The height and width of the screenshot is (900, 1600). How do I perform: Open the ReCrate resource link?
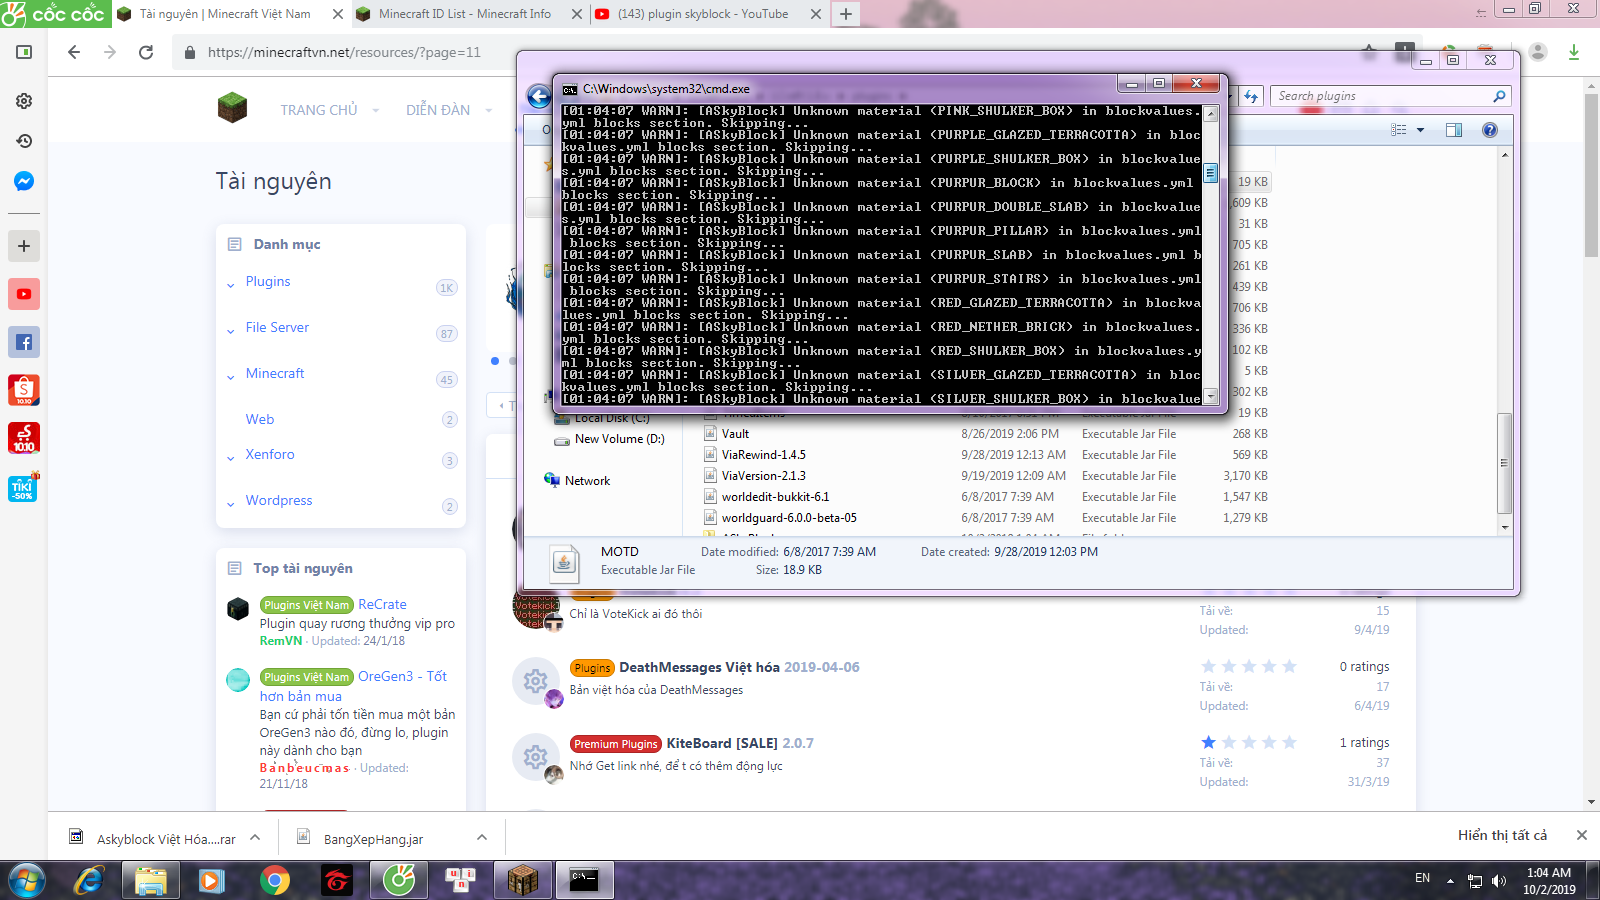tap(382, 604)
